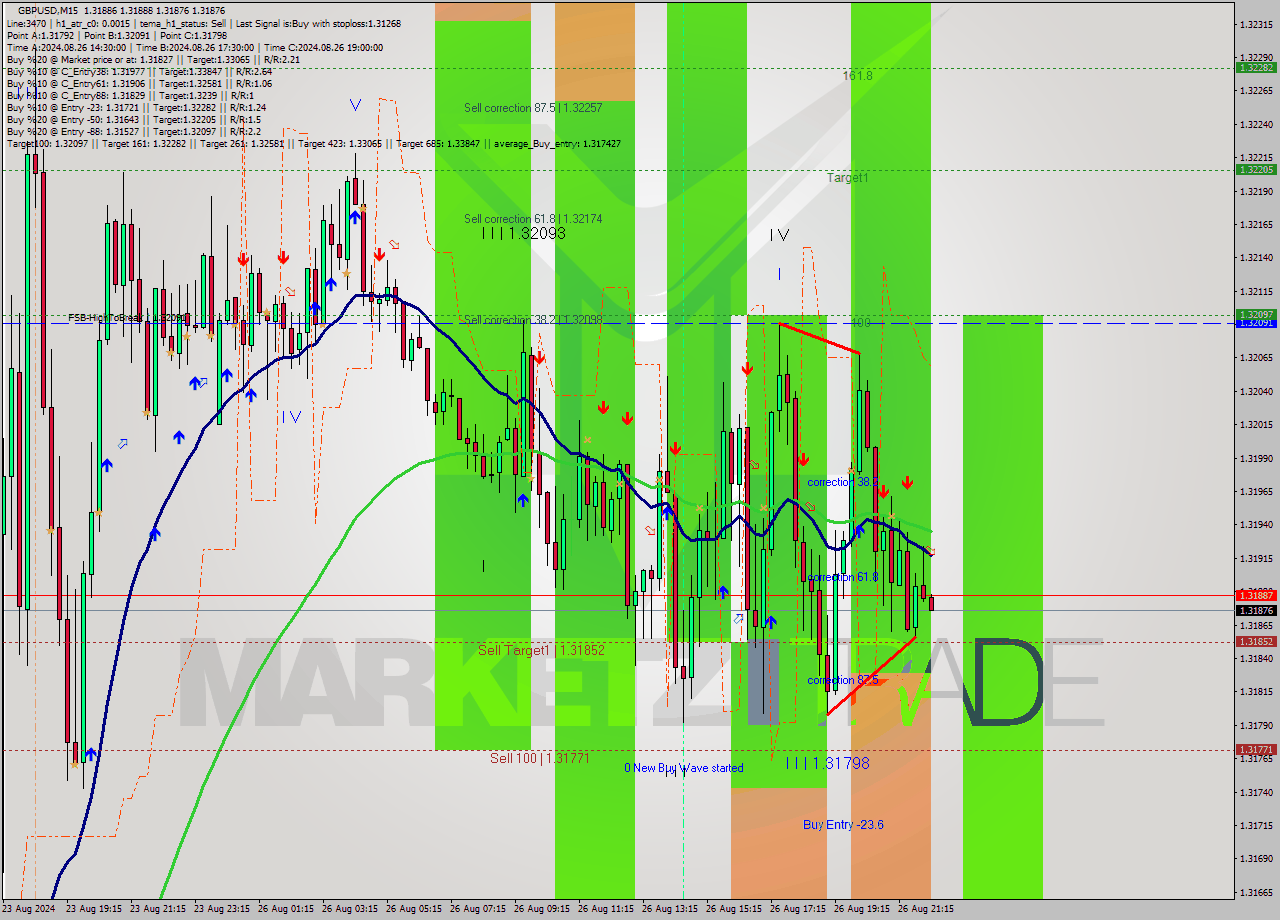Click the green 1.32282 price tag
Image resolution: width=1280 pixels, height=920 pixels.
[1256, 67]
